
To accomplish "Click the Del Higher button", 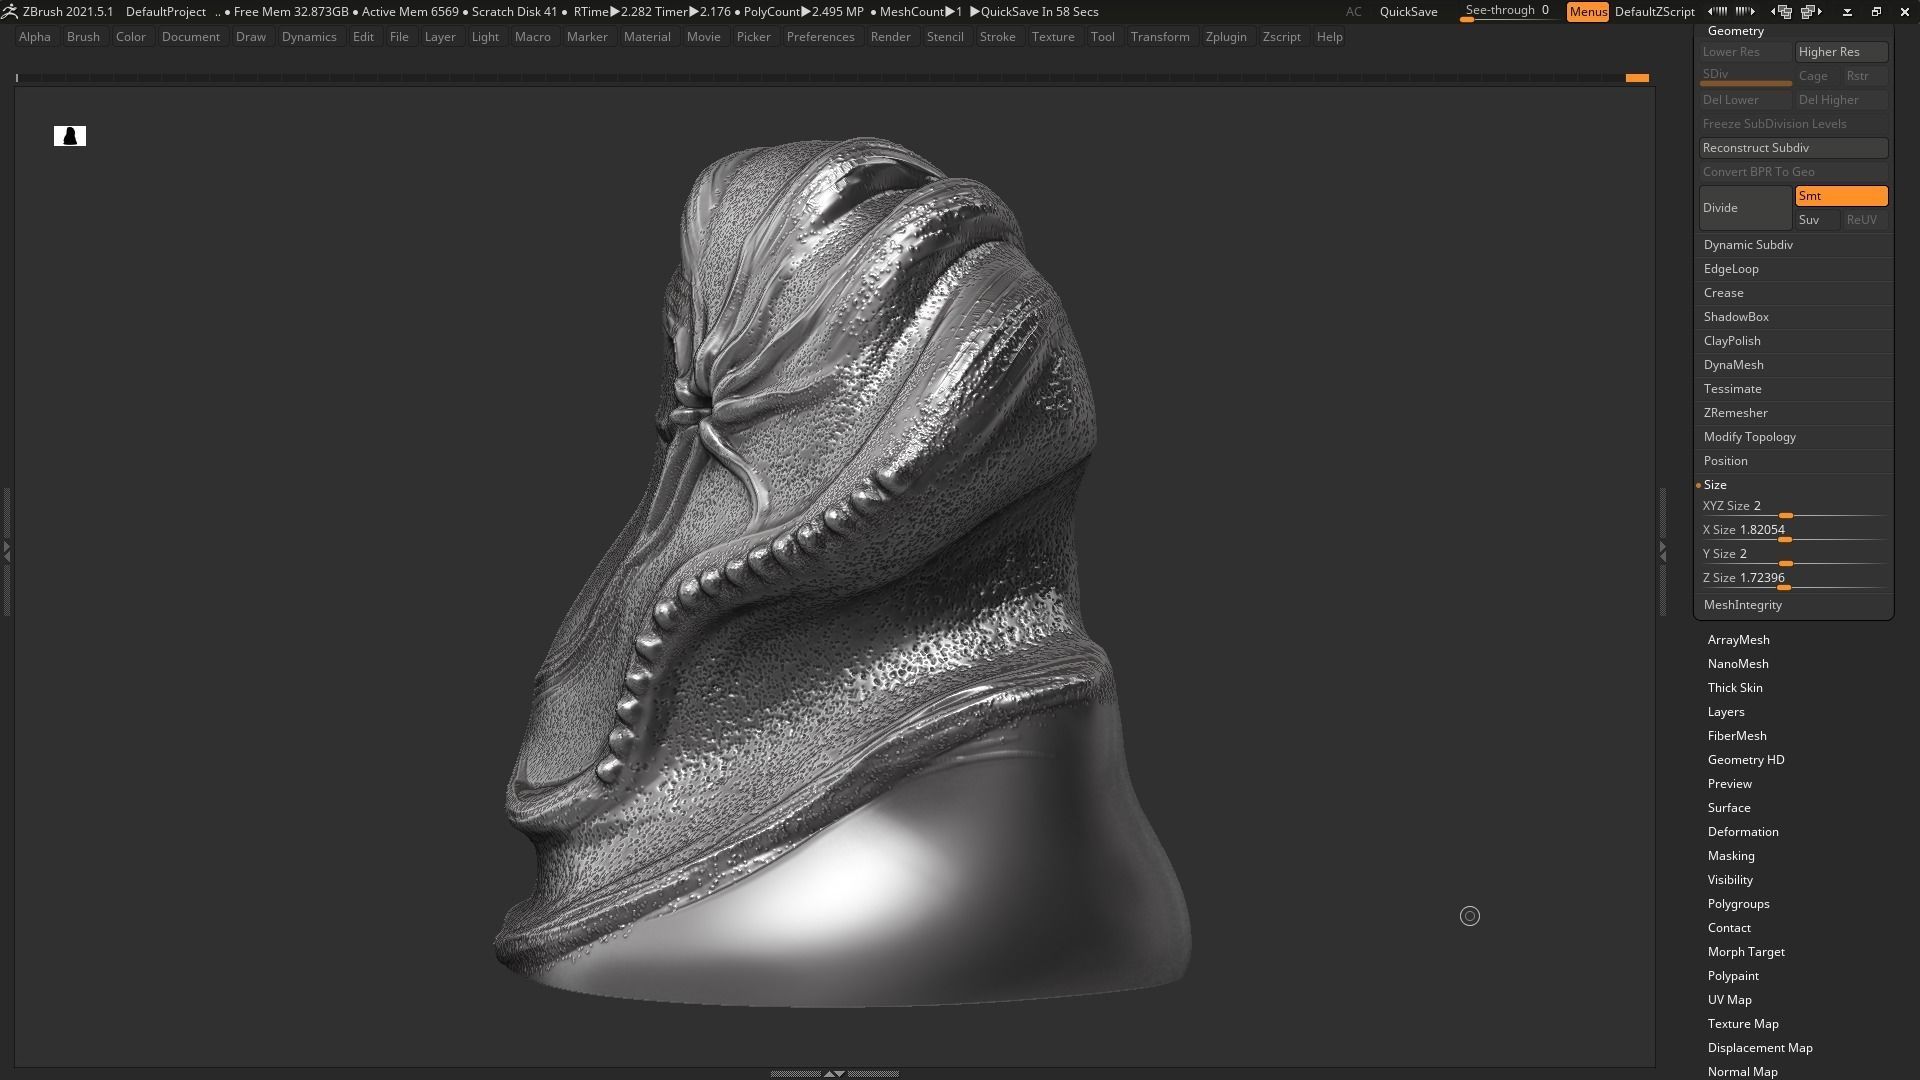I will pyautogui.click(x=1841, y=100).
